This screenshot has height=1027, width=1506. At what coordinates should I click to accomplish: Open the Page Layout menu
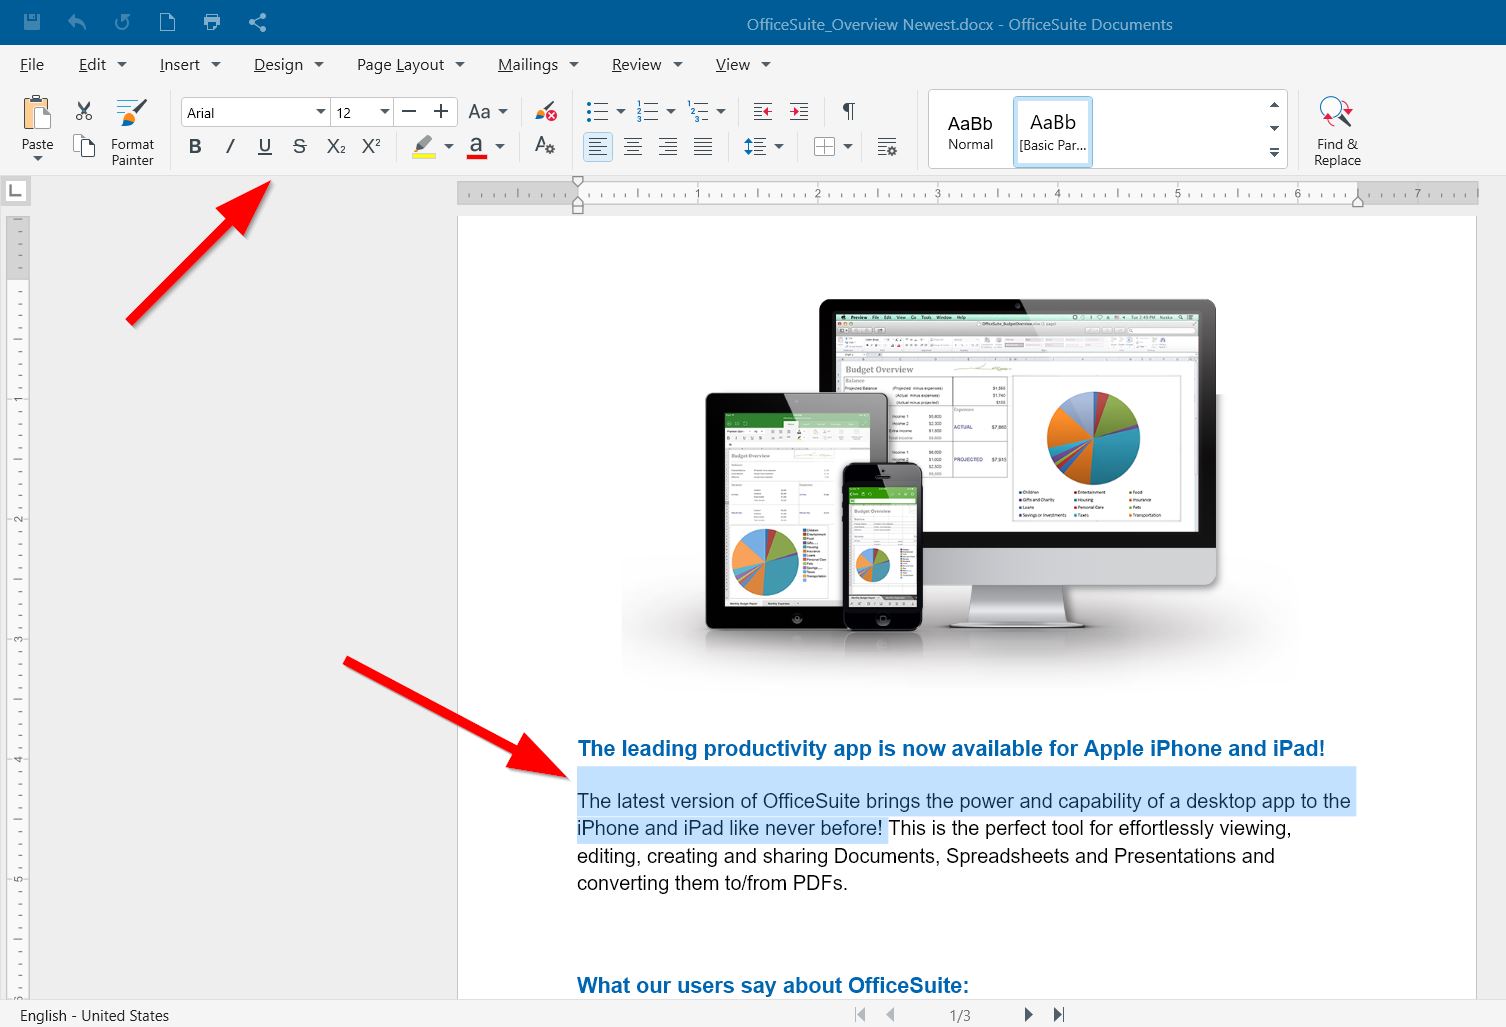click(x=411, y=64)
